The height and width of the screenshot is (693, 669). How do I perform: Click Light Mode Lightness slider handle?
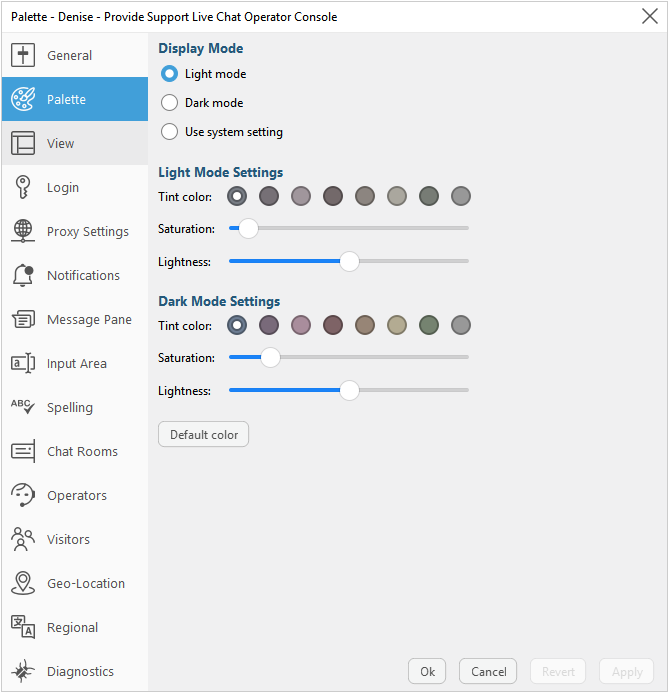(350, 261)
